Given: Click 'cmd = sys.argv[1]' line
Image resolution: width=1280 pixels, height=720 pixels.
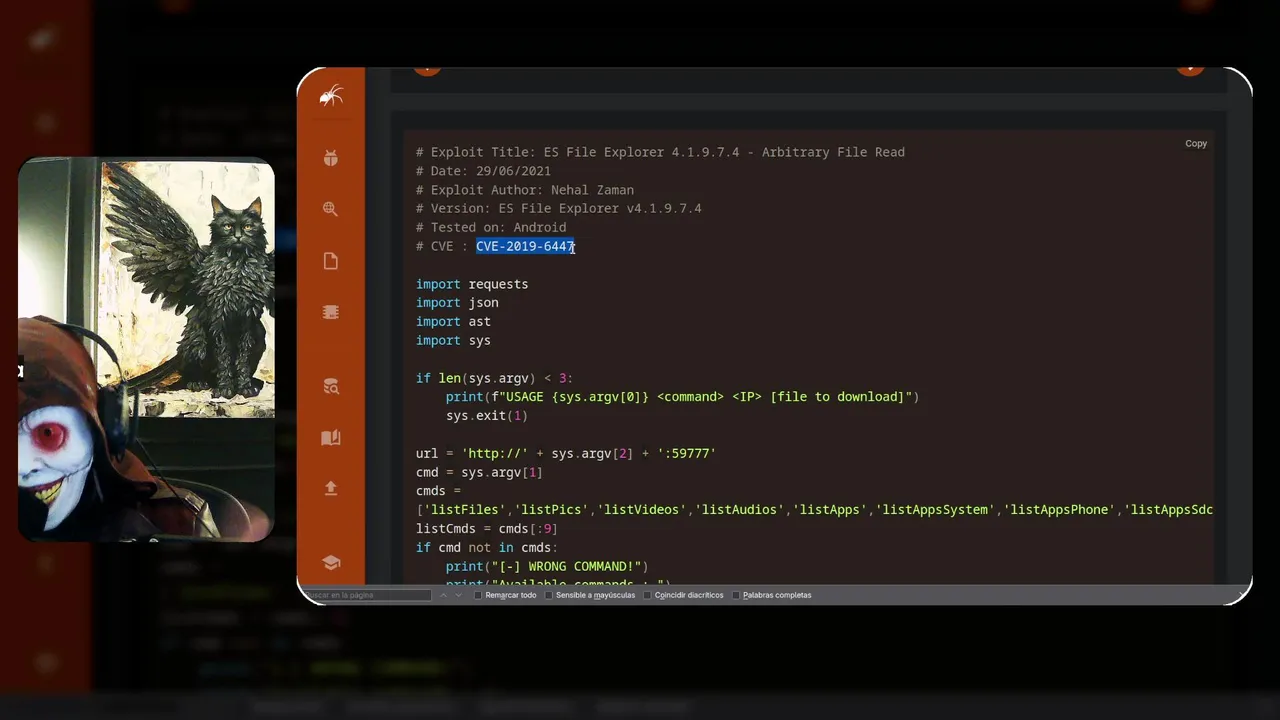Looking at the screenshot, I should pyautogui.click(x=479, y=472).
